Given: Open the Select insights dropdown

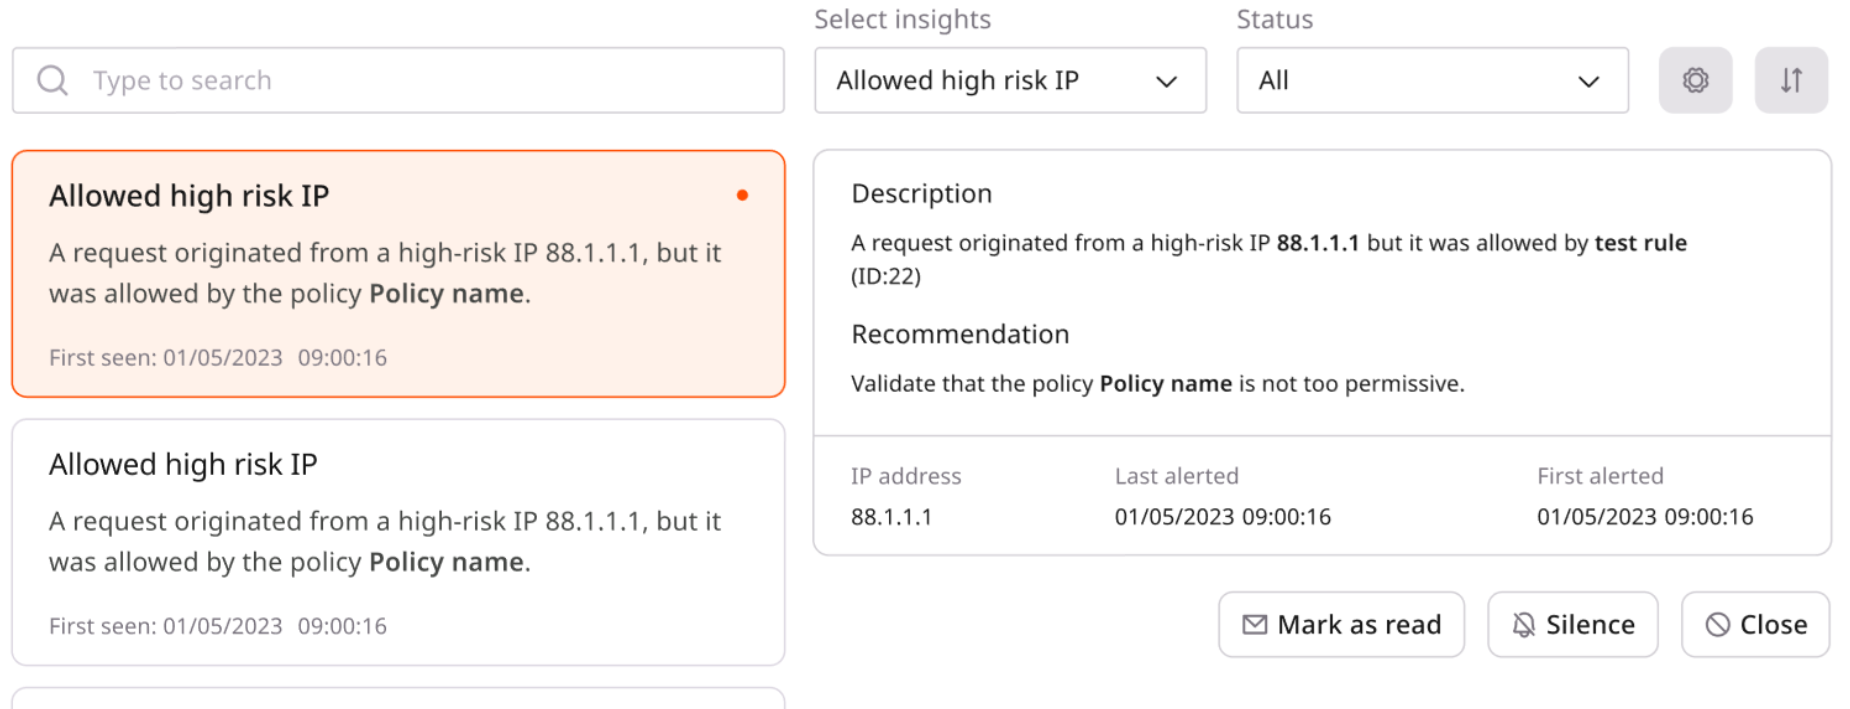Looking at the screenshot, I should point(1010,80).
